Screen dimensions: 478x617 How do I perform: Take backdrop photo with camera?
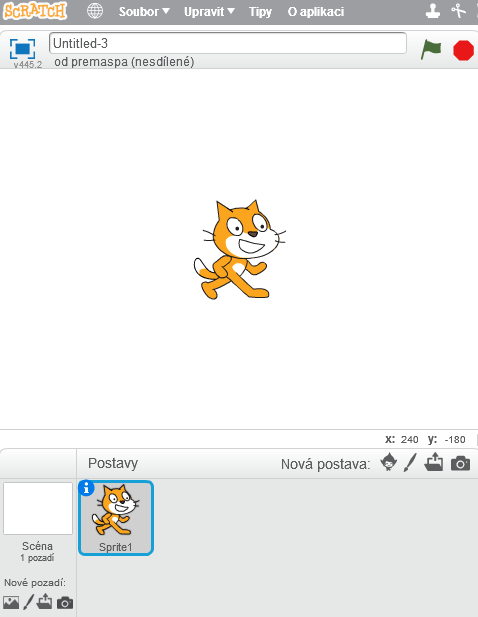65,603
